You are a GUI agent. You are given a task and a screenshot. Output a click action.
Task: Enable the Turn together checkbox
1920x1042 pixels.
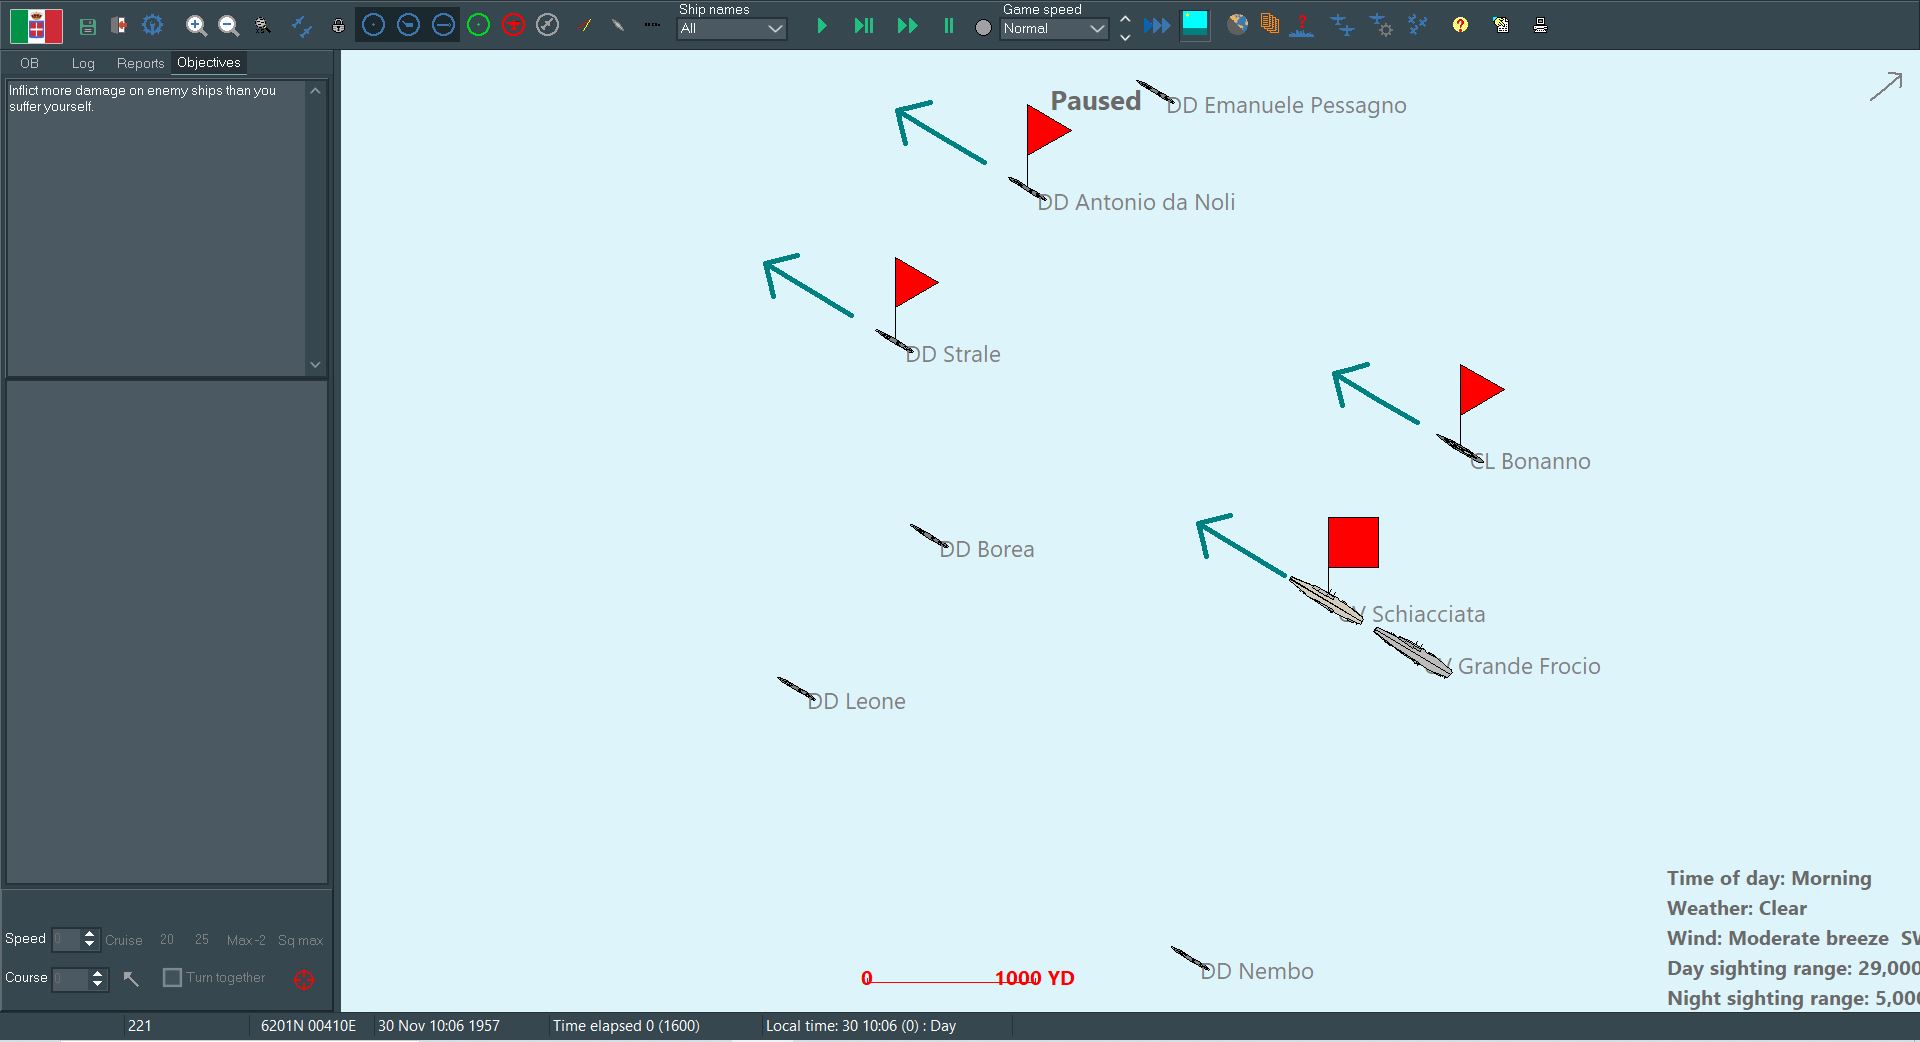pos(172,977)
